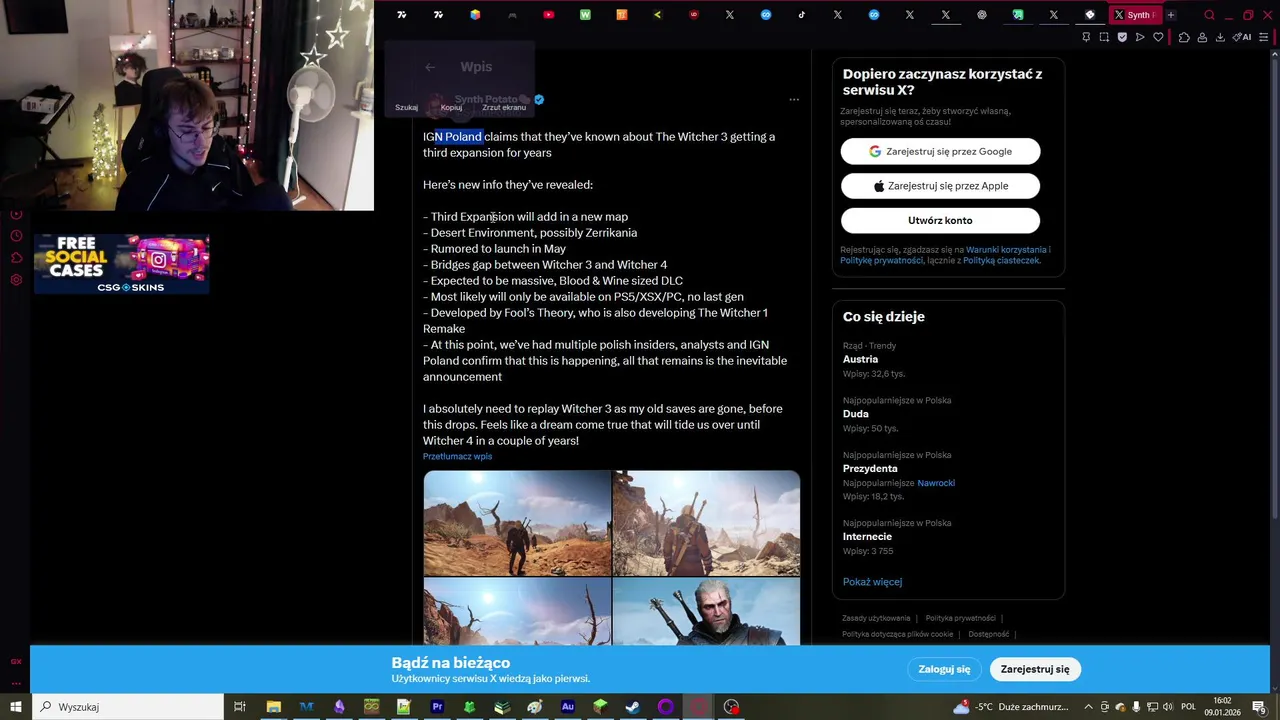1280x720 pixels.
Task: Click Zaloguj się in bottom banner
Action: tap(944, 669)
